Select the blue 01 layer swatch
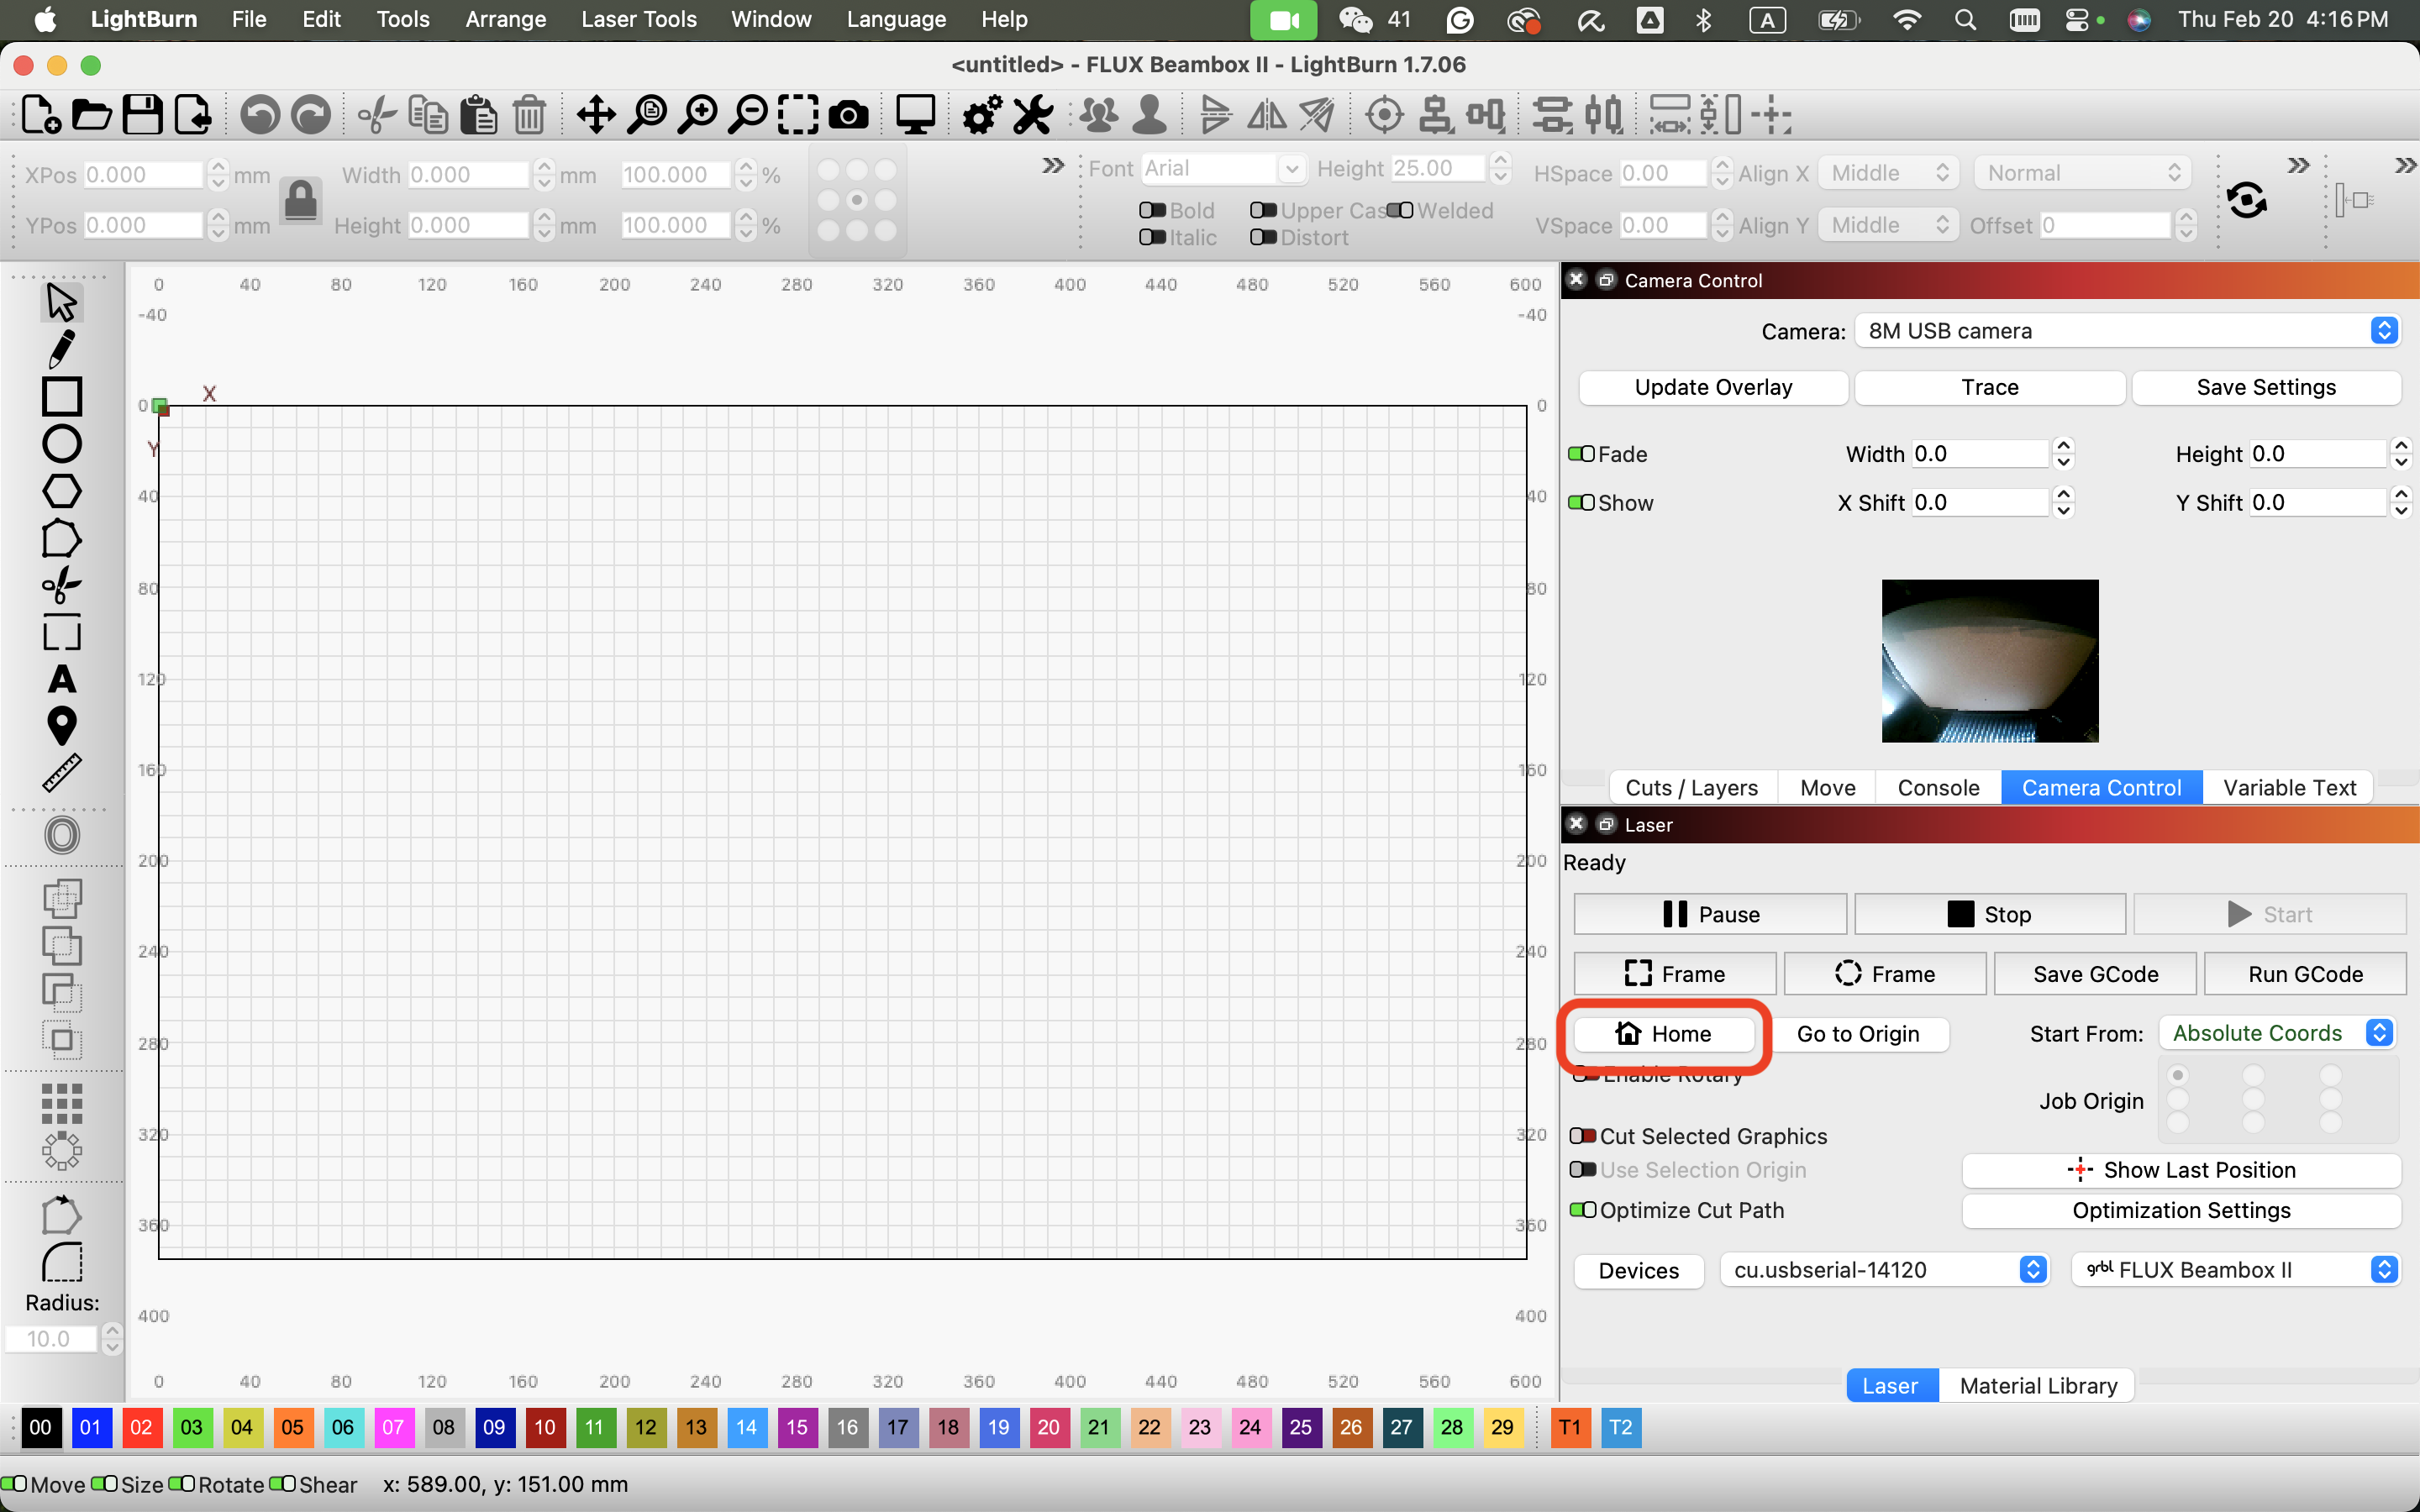 pyautogui.click(x=91, y=1427)
